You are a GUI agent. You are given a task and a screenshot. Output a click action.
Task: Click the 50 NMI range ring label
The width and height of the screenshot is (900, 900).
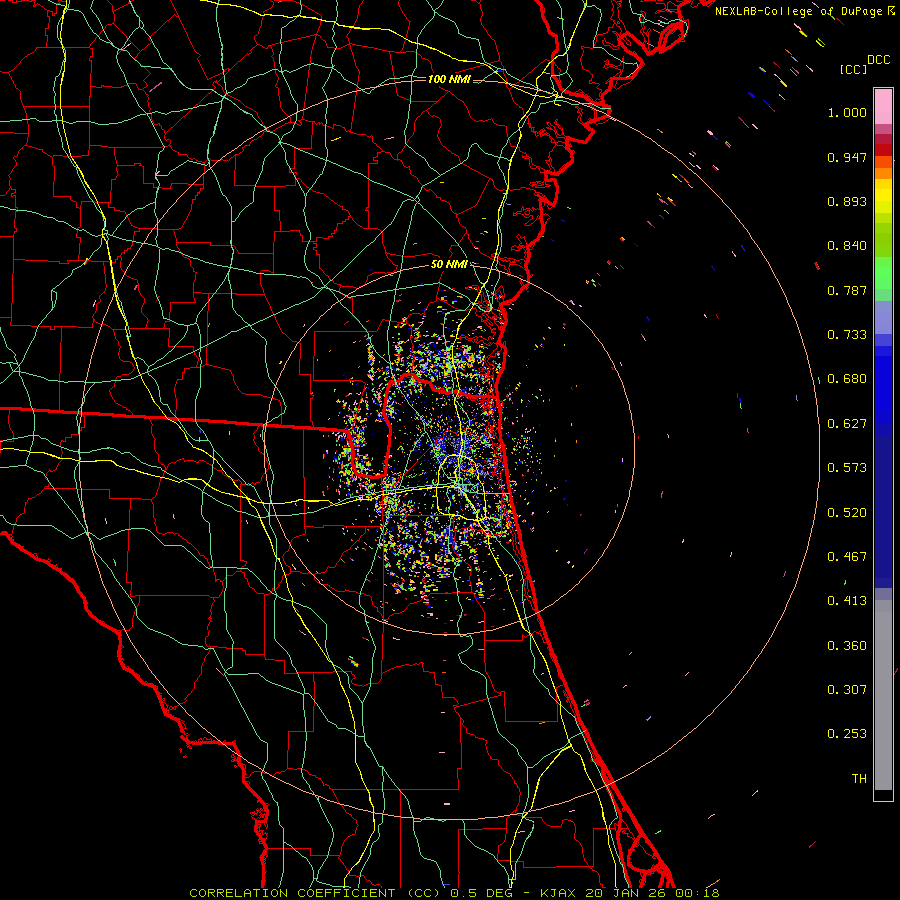coord(449,265)
